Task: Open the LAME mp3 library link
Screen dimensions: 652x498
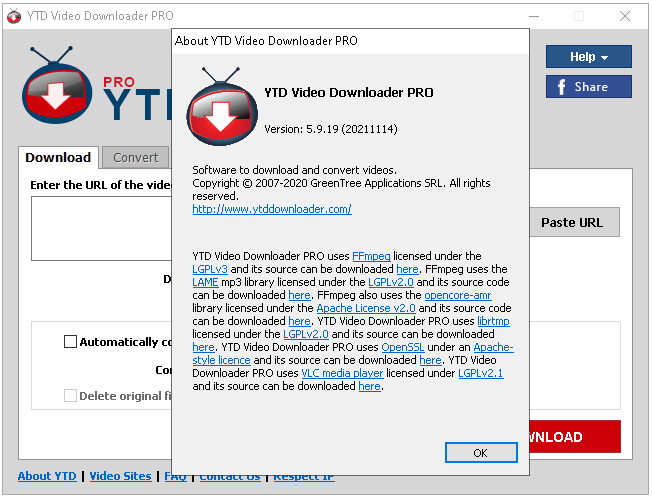Action: 205,282
